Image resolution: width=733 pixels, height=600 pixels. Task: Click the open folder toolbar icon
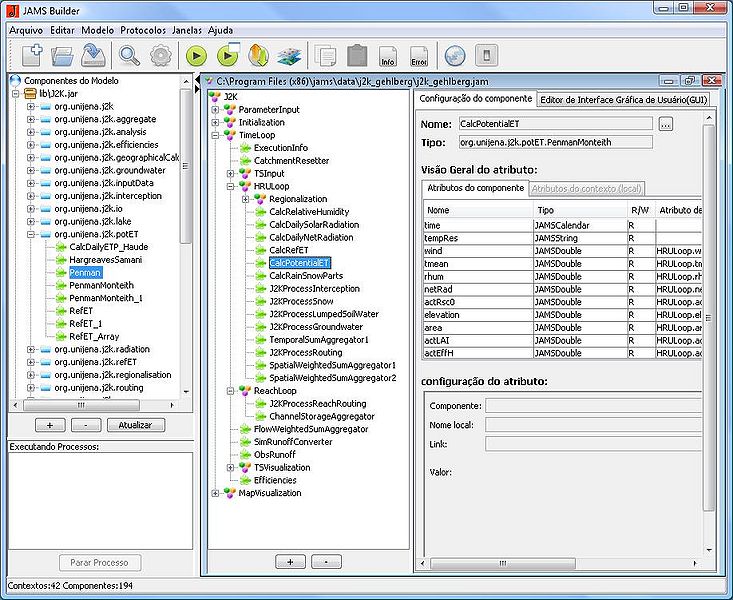[x=63, y=56]
